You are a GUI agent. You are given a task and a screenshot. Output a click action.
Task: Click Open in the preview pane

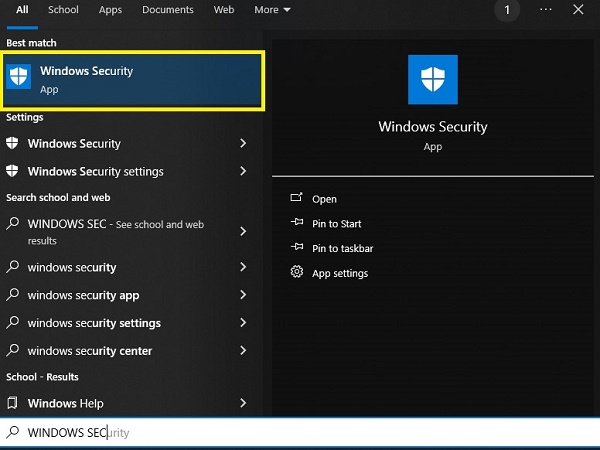point(324,199)
